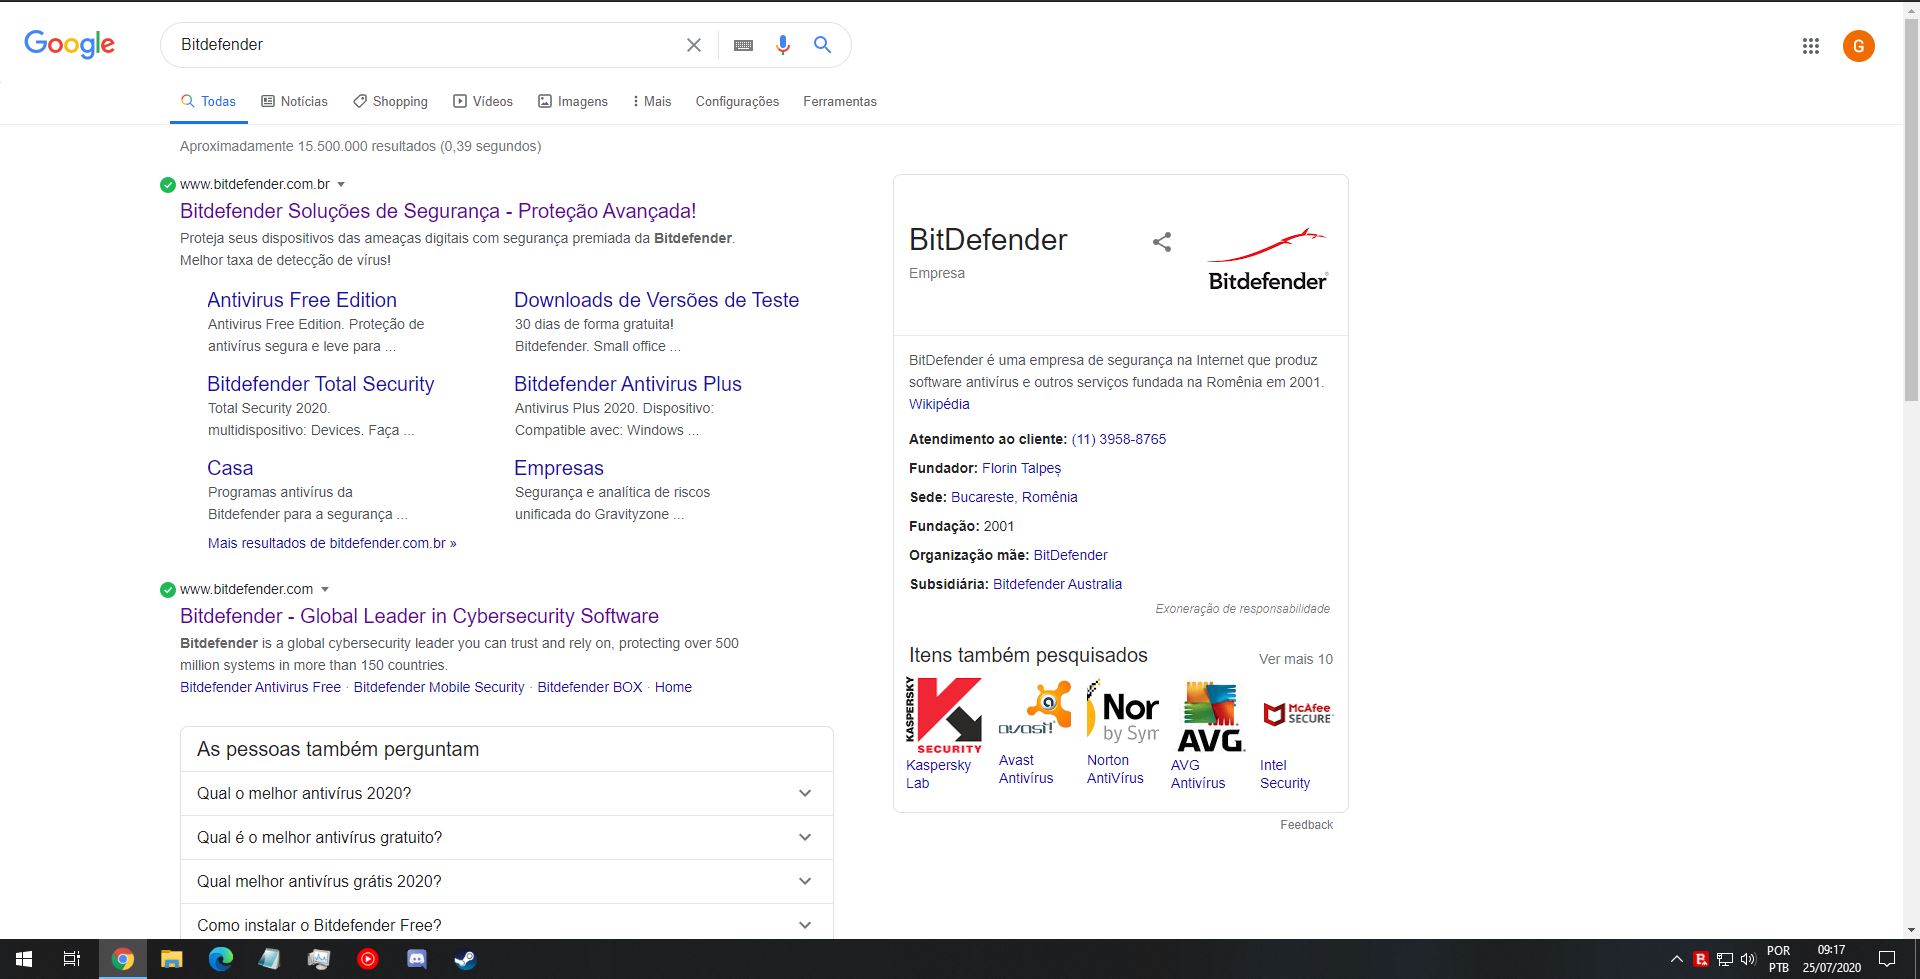Switch to the Shopping tab
Viewport: 1920px width, 979px height.
[390, 101]
